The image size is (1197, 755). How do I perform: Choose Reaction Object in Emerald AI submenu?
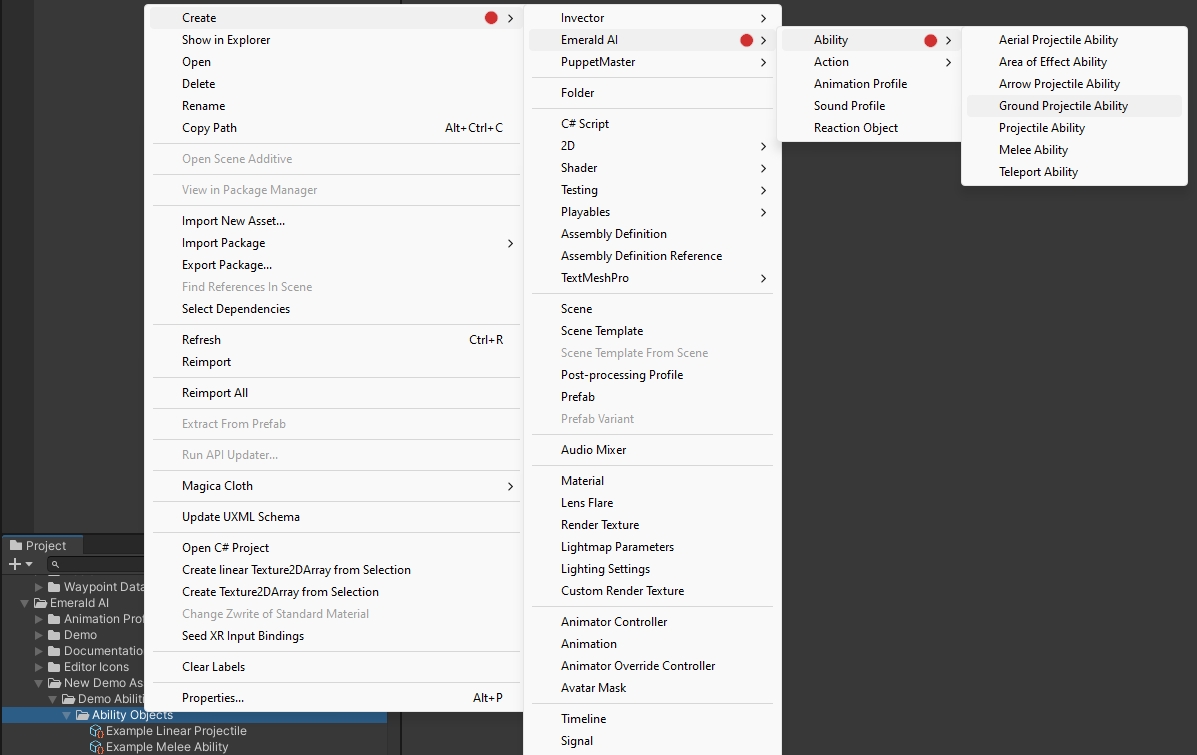pos(855,128)
